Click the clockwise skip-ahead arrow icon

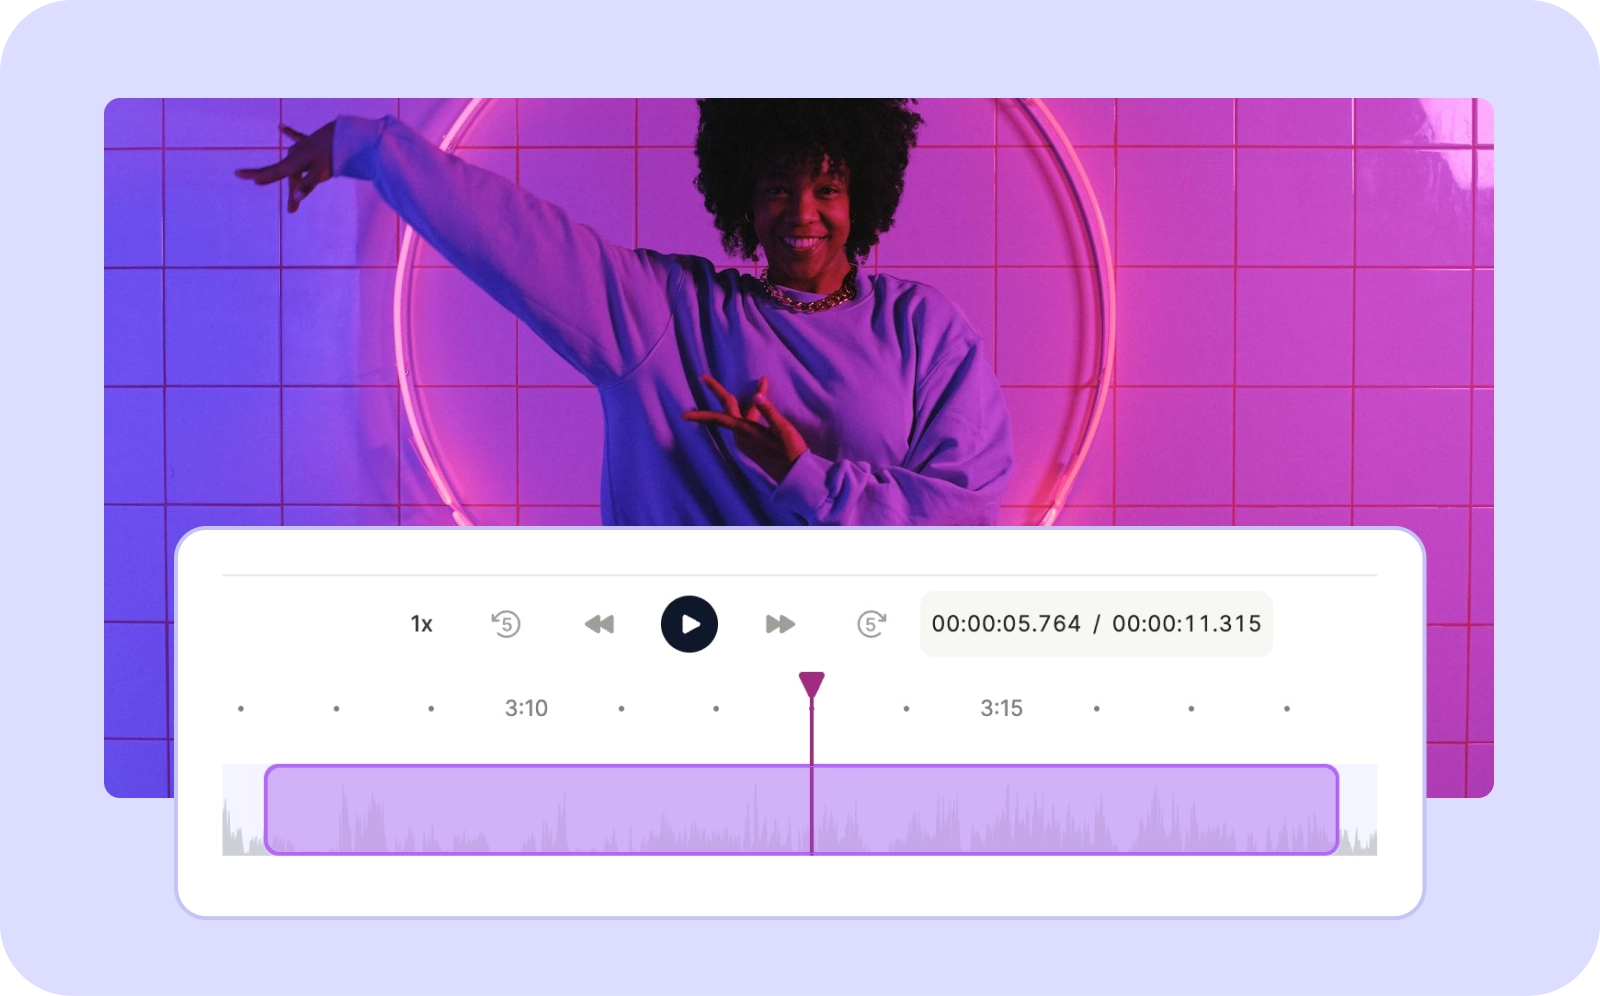(x=872, y=623)
